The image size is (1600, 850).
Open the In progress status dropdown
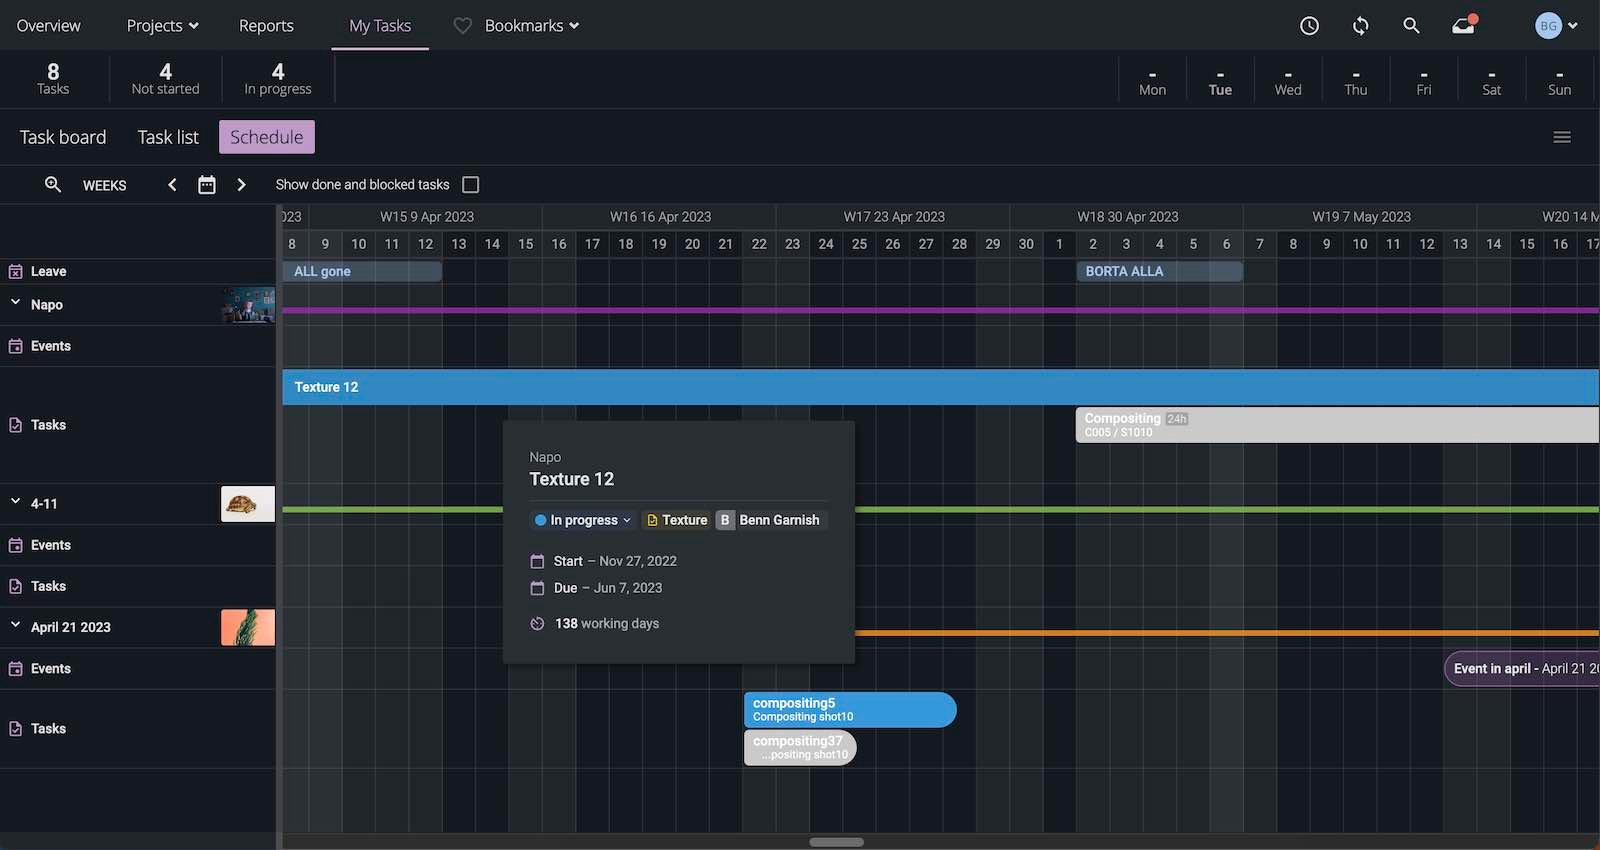point(583,520)
